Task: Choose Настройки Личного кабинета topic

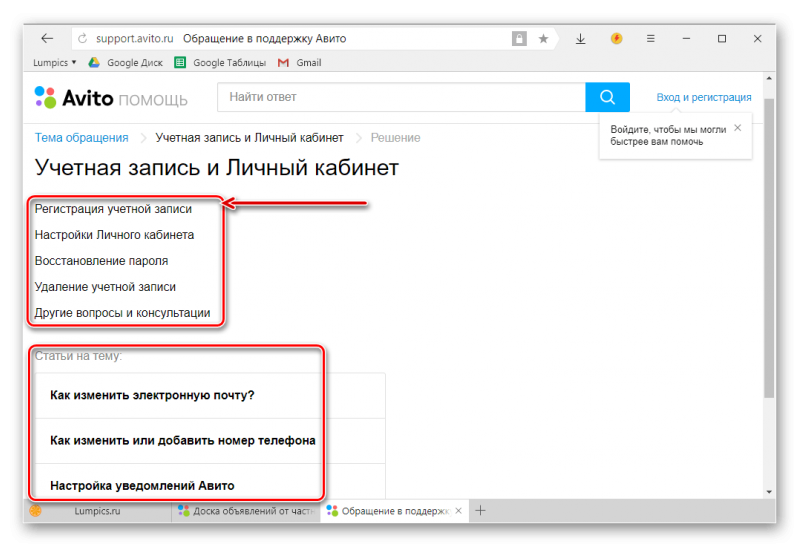Action: pyautogui.click(x=114, y=235)
